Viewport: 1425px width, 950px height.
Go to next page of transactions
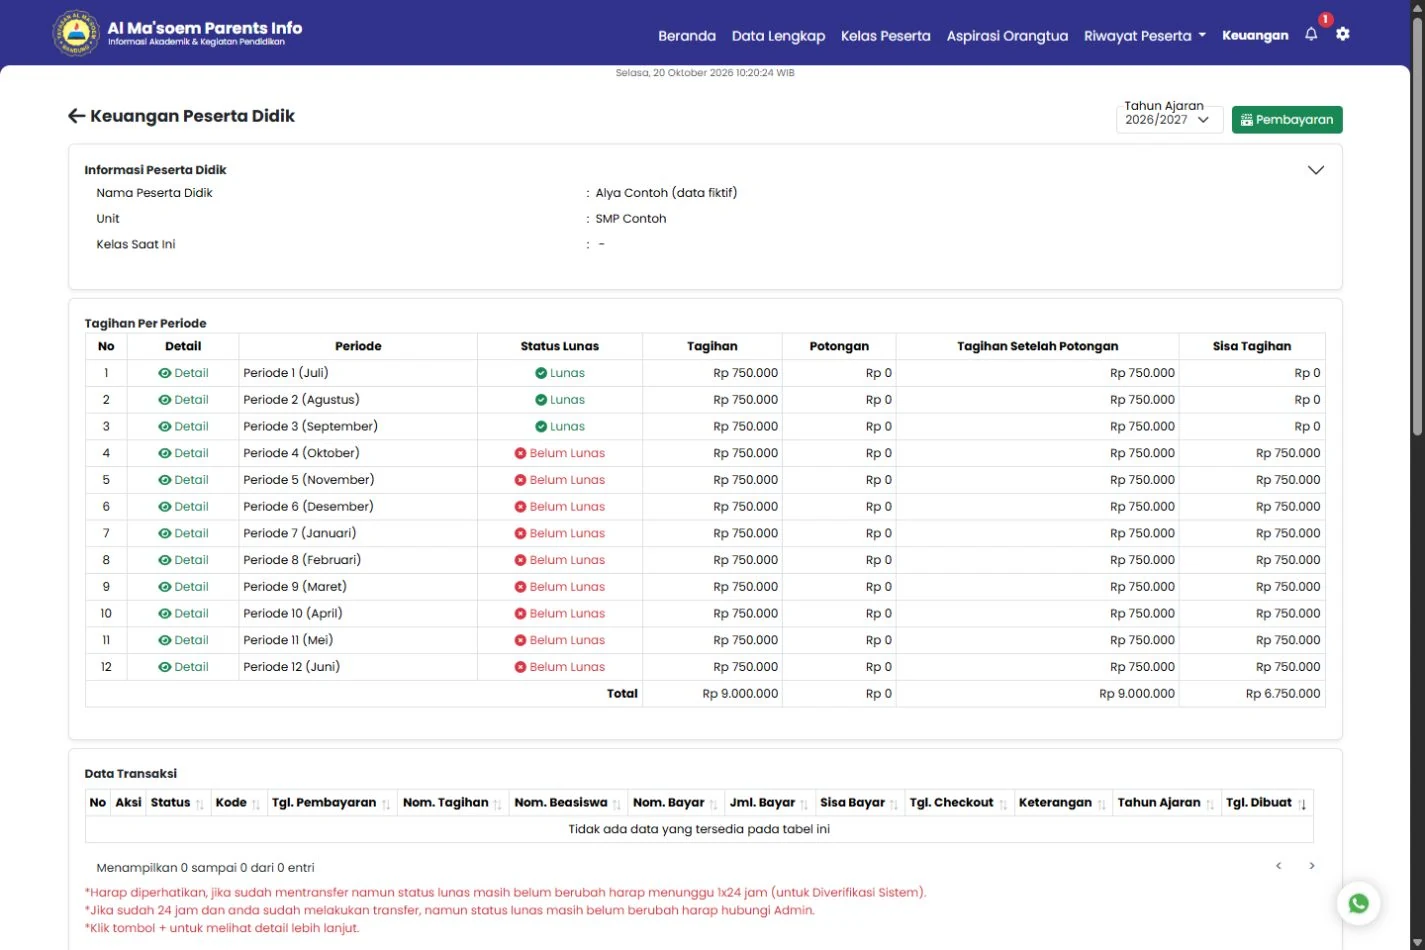pyautogui.click(x=1312, y=866)
